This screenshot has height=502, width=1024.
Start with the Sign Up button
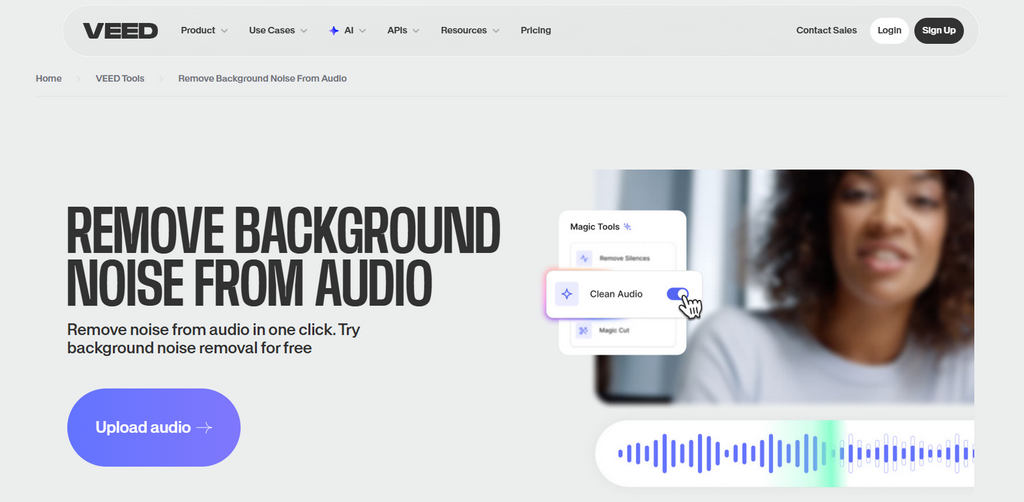coord(938,31)
